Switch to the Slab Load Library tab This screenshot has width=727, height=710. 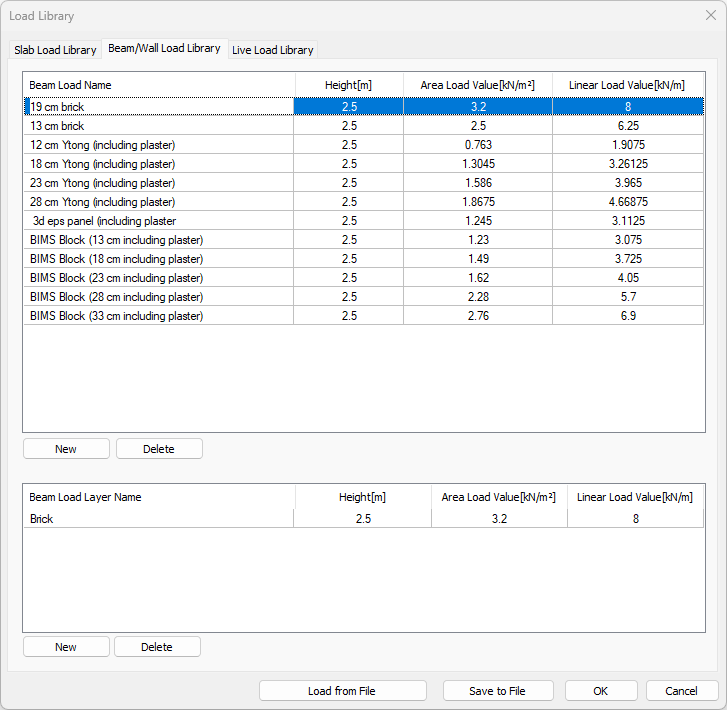55,50
